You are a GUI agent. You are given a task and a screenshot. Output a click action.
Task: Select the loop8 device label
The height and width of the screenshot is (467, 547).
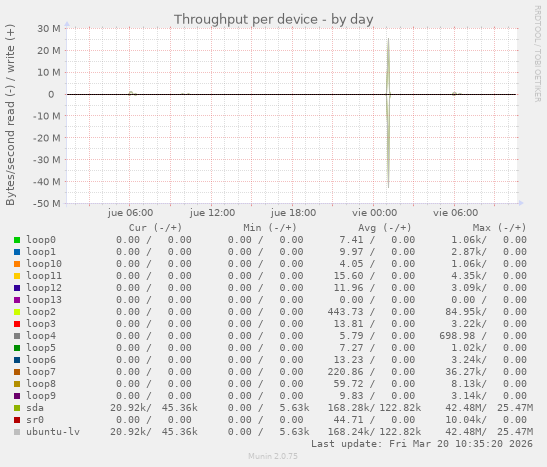pos(41,384)
